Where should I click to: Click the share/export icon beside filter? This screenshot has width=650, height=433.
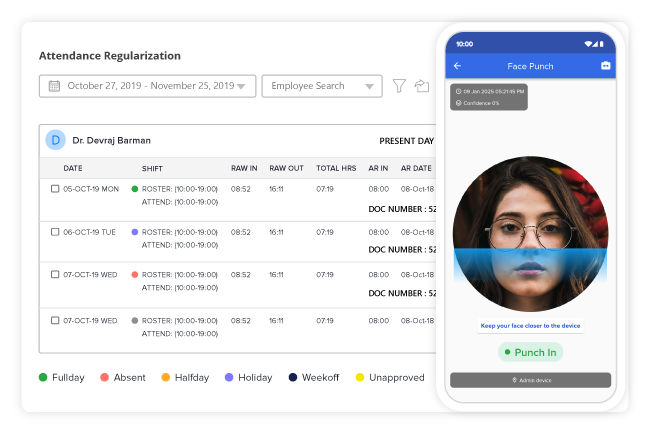tap(422, 86)
